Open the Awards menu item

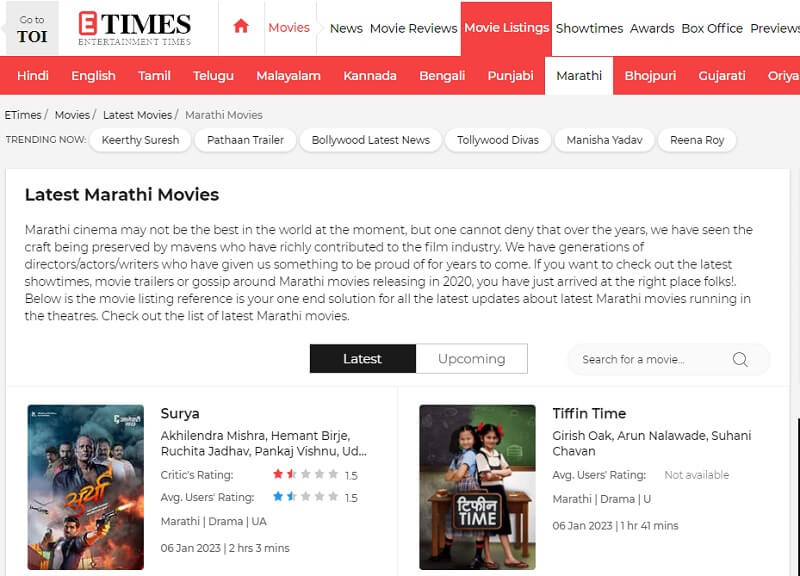[652, 29]
